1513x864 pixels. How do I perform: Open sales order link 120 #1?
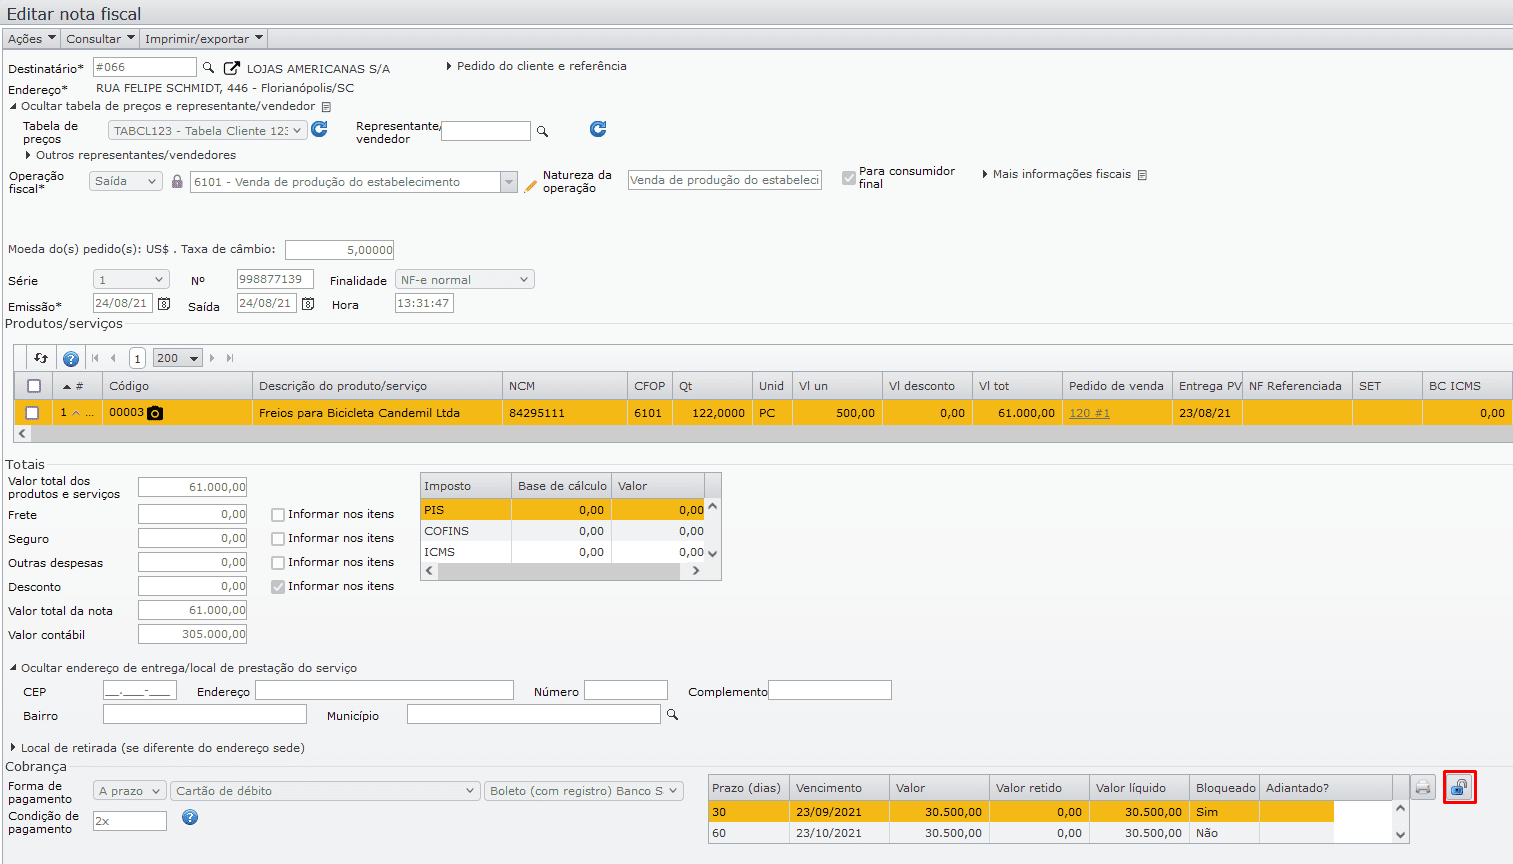[1089, 413]
